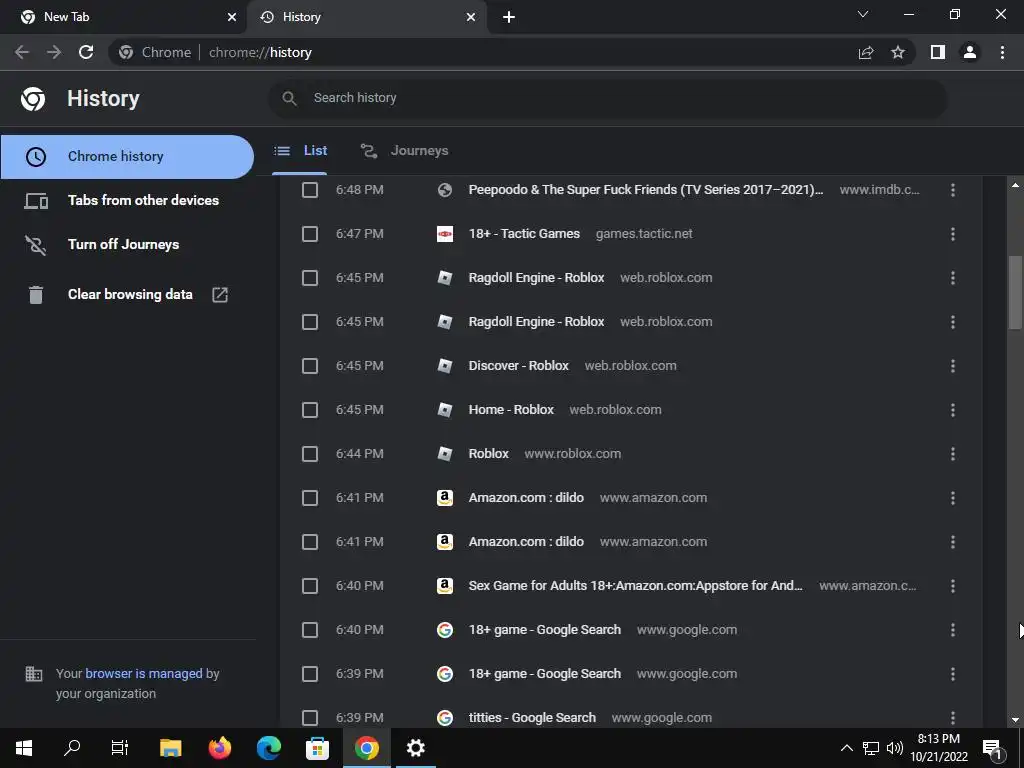The height and width of the screenshot is (768, 1024).
Task: Click the browser forward arrow
Action: click(54, 52)
